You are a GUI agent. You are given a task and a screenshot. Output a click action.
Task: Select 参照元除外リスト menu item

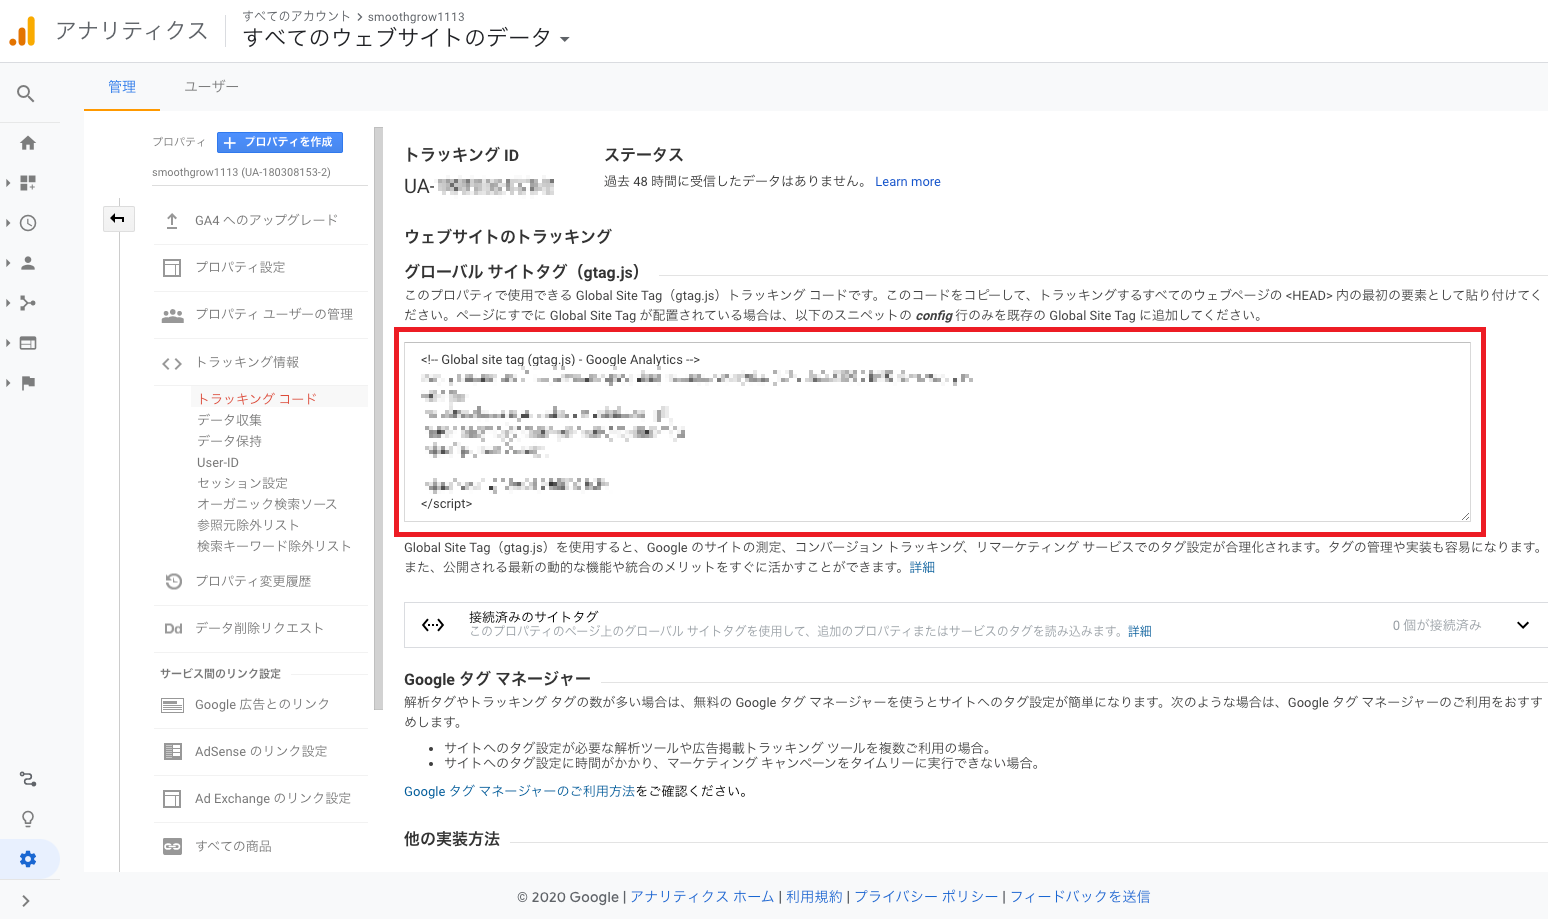(248, 525)
